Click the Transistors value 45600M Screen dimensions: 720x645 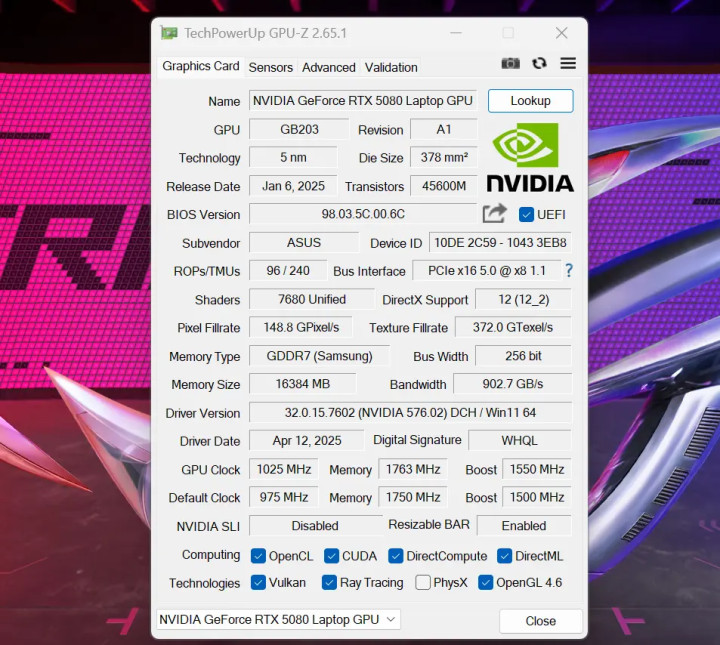coord(444,186)
